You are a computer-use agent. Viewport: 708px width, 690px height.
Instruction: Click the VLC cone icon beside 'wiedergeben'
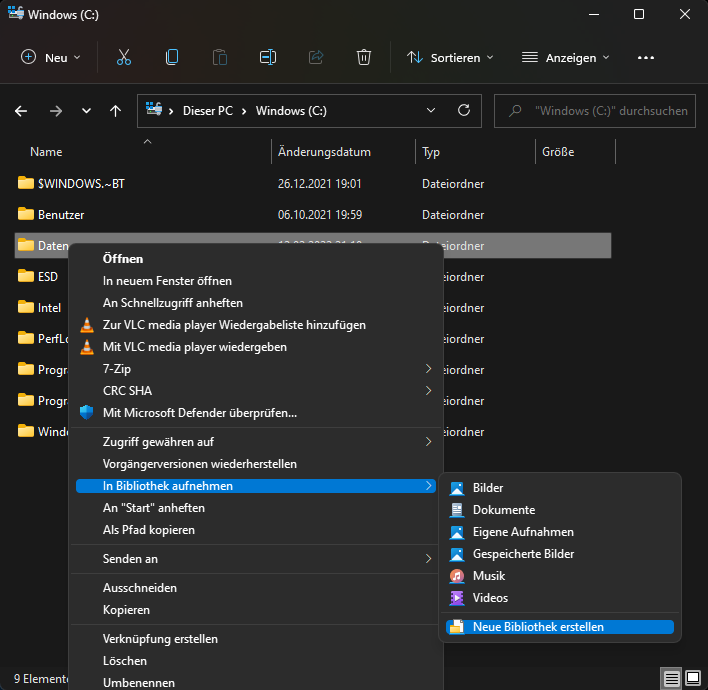coord(87,347)
